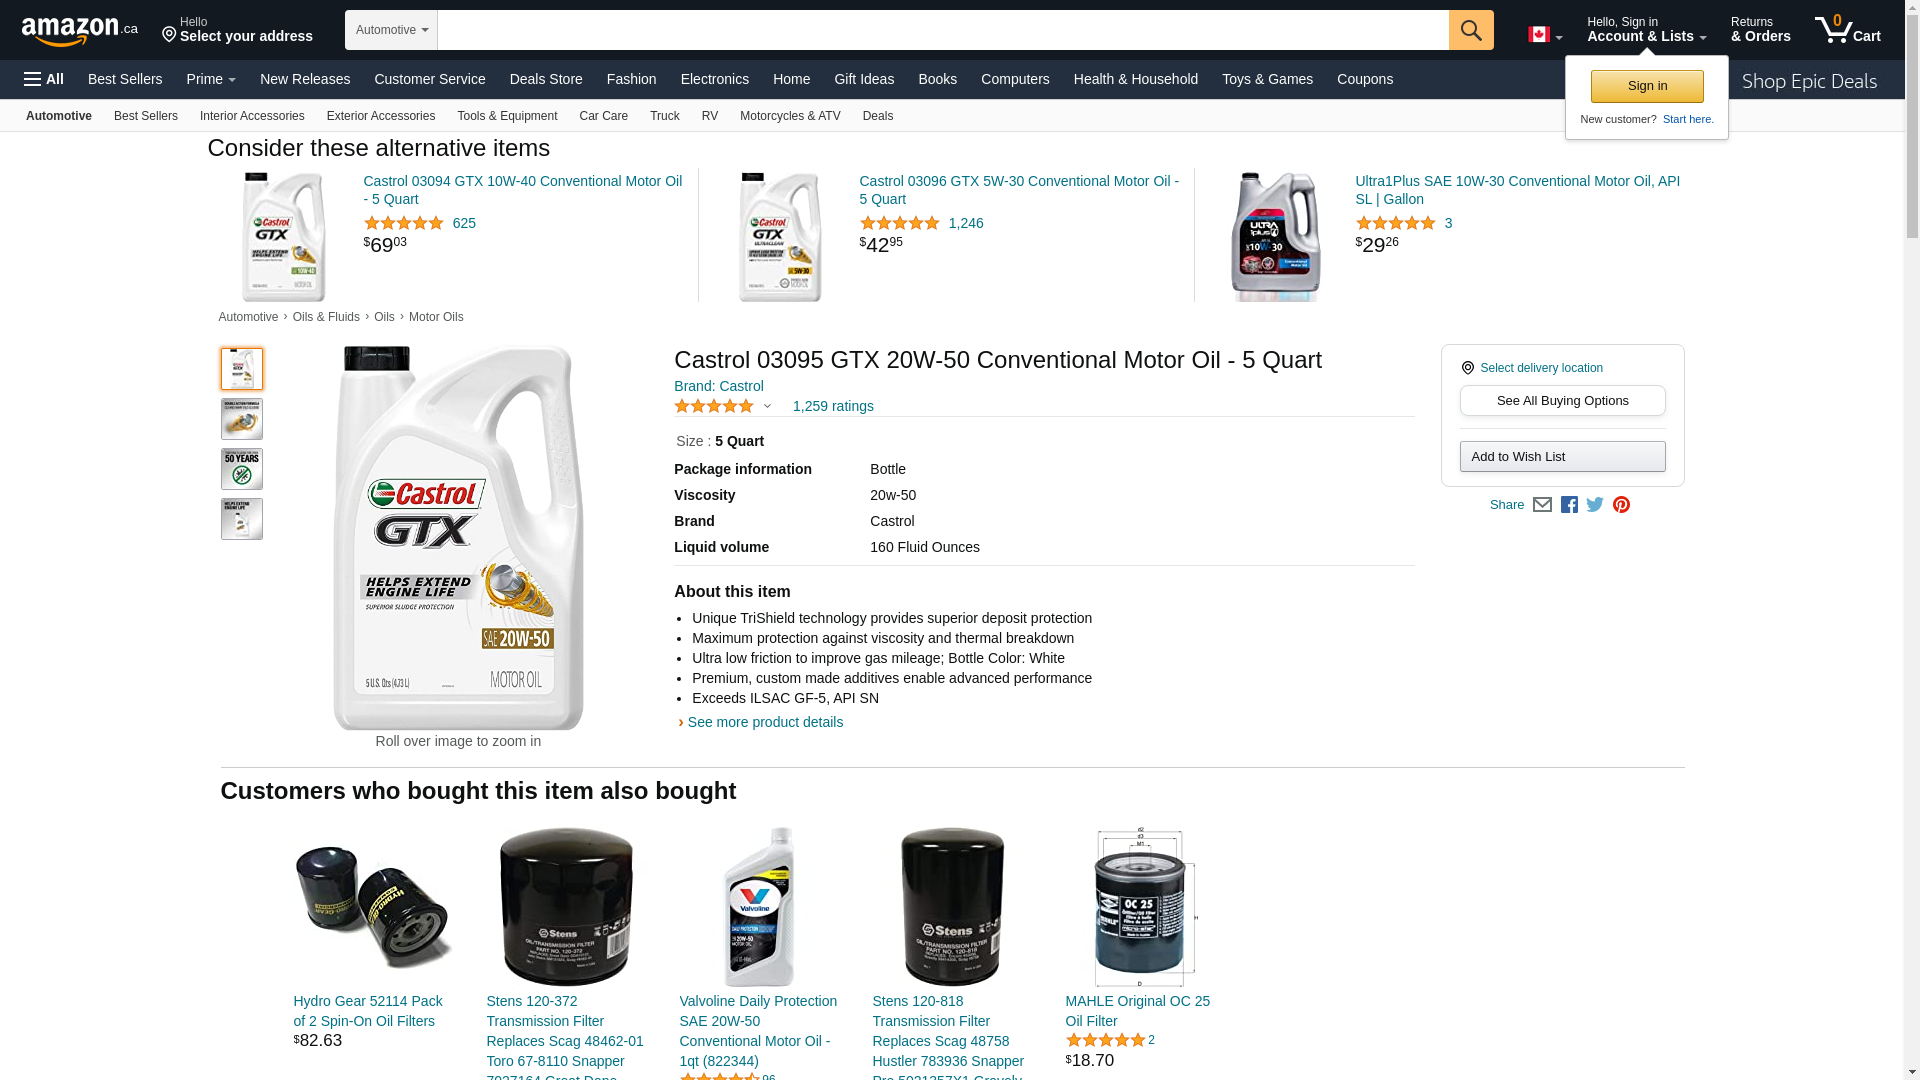Go to Amazon.ca home logo
Viewport: 1920px width, 1080px height.
(80, 31)
